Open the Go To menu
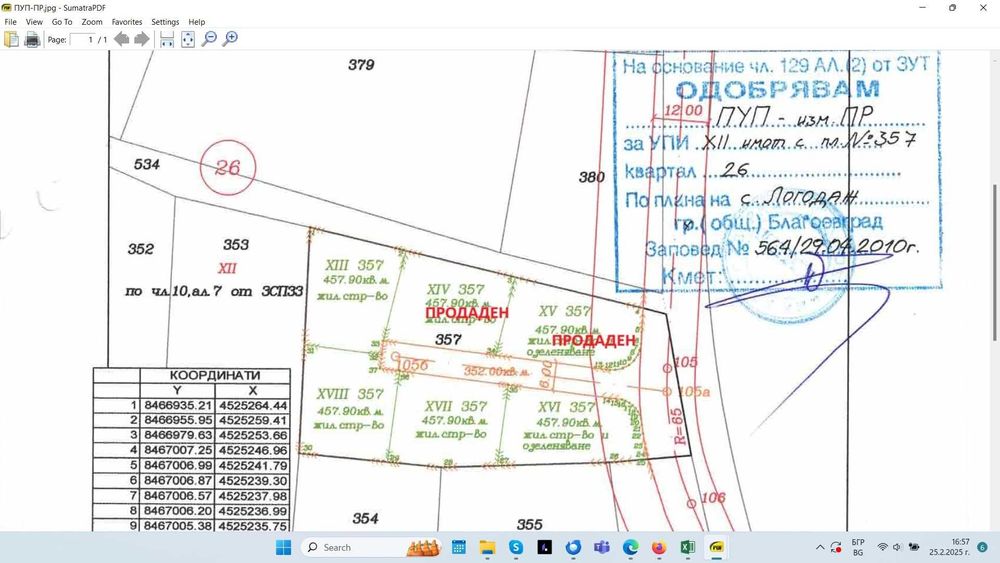Image resolution: width=1000 pixels, height=563 pixels. click(62, 22)
